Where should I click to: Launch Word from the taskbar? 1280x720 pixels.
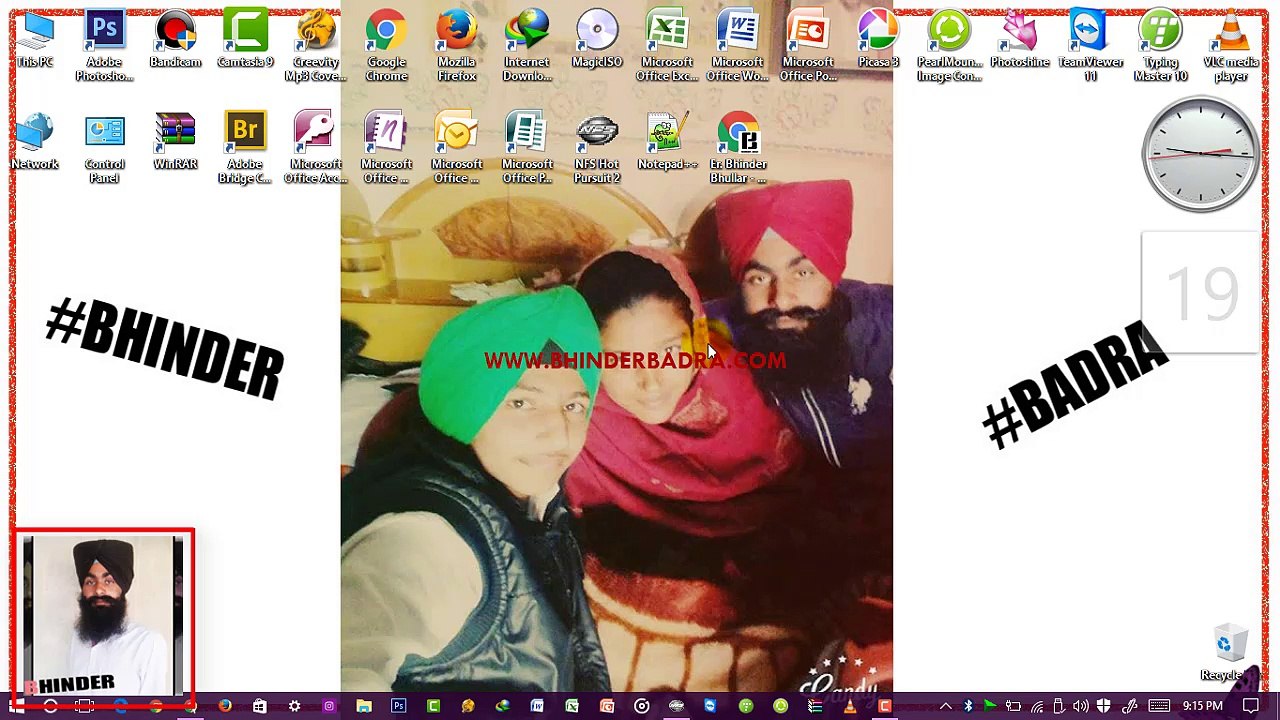click(x=537, y=706)
